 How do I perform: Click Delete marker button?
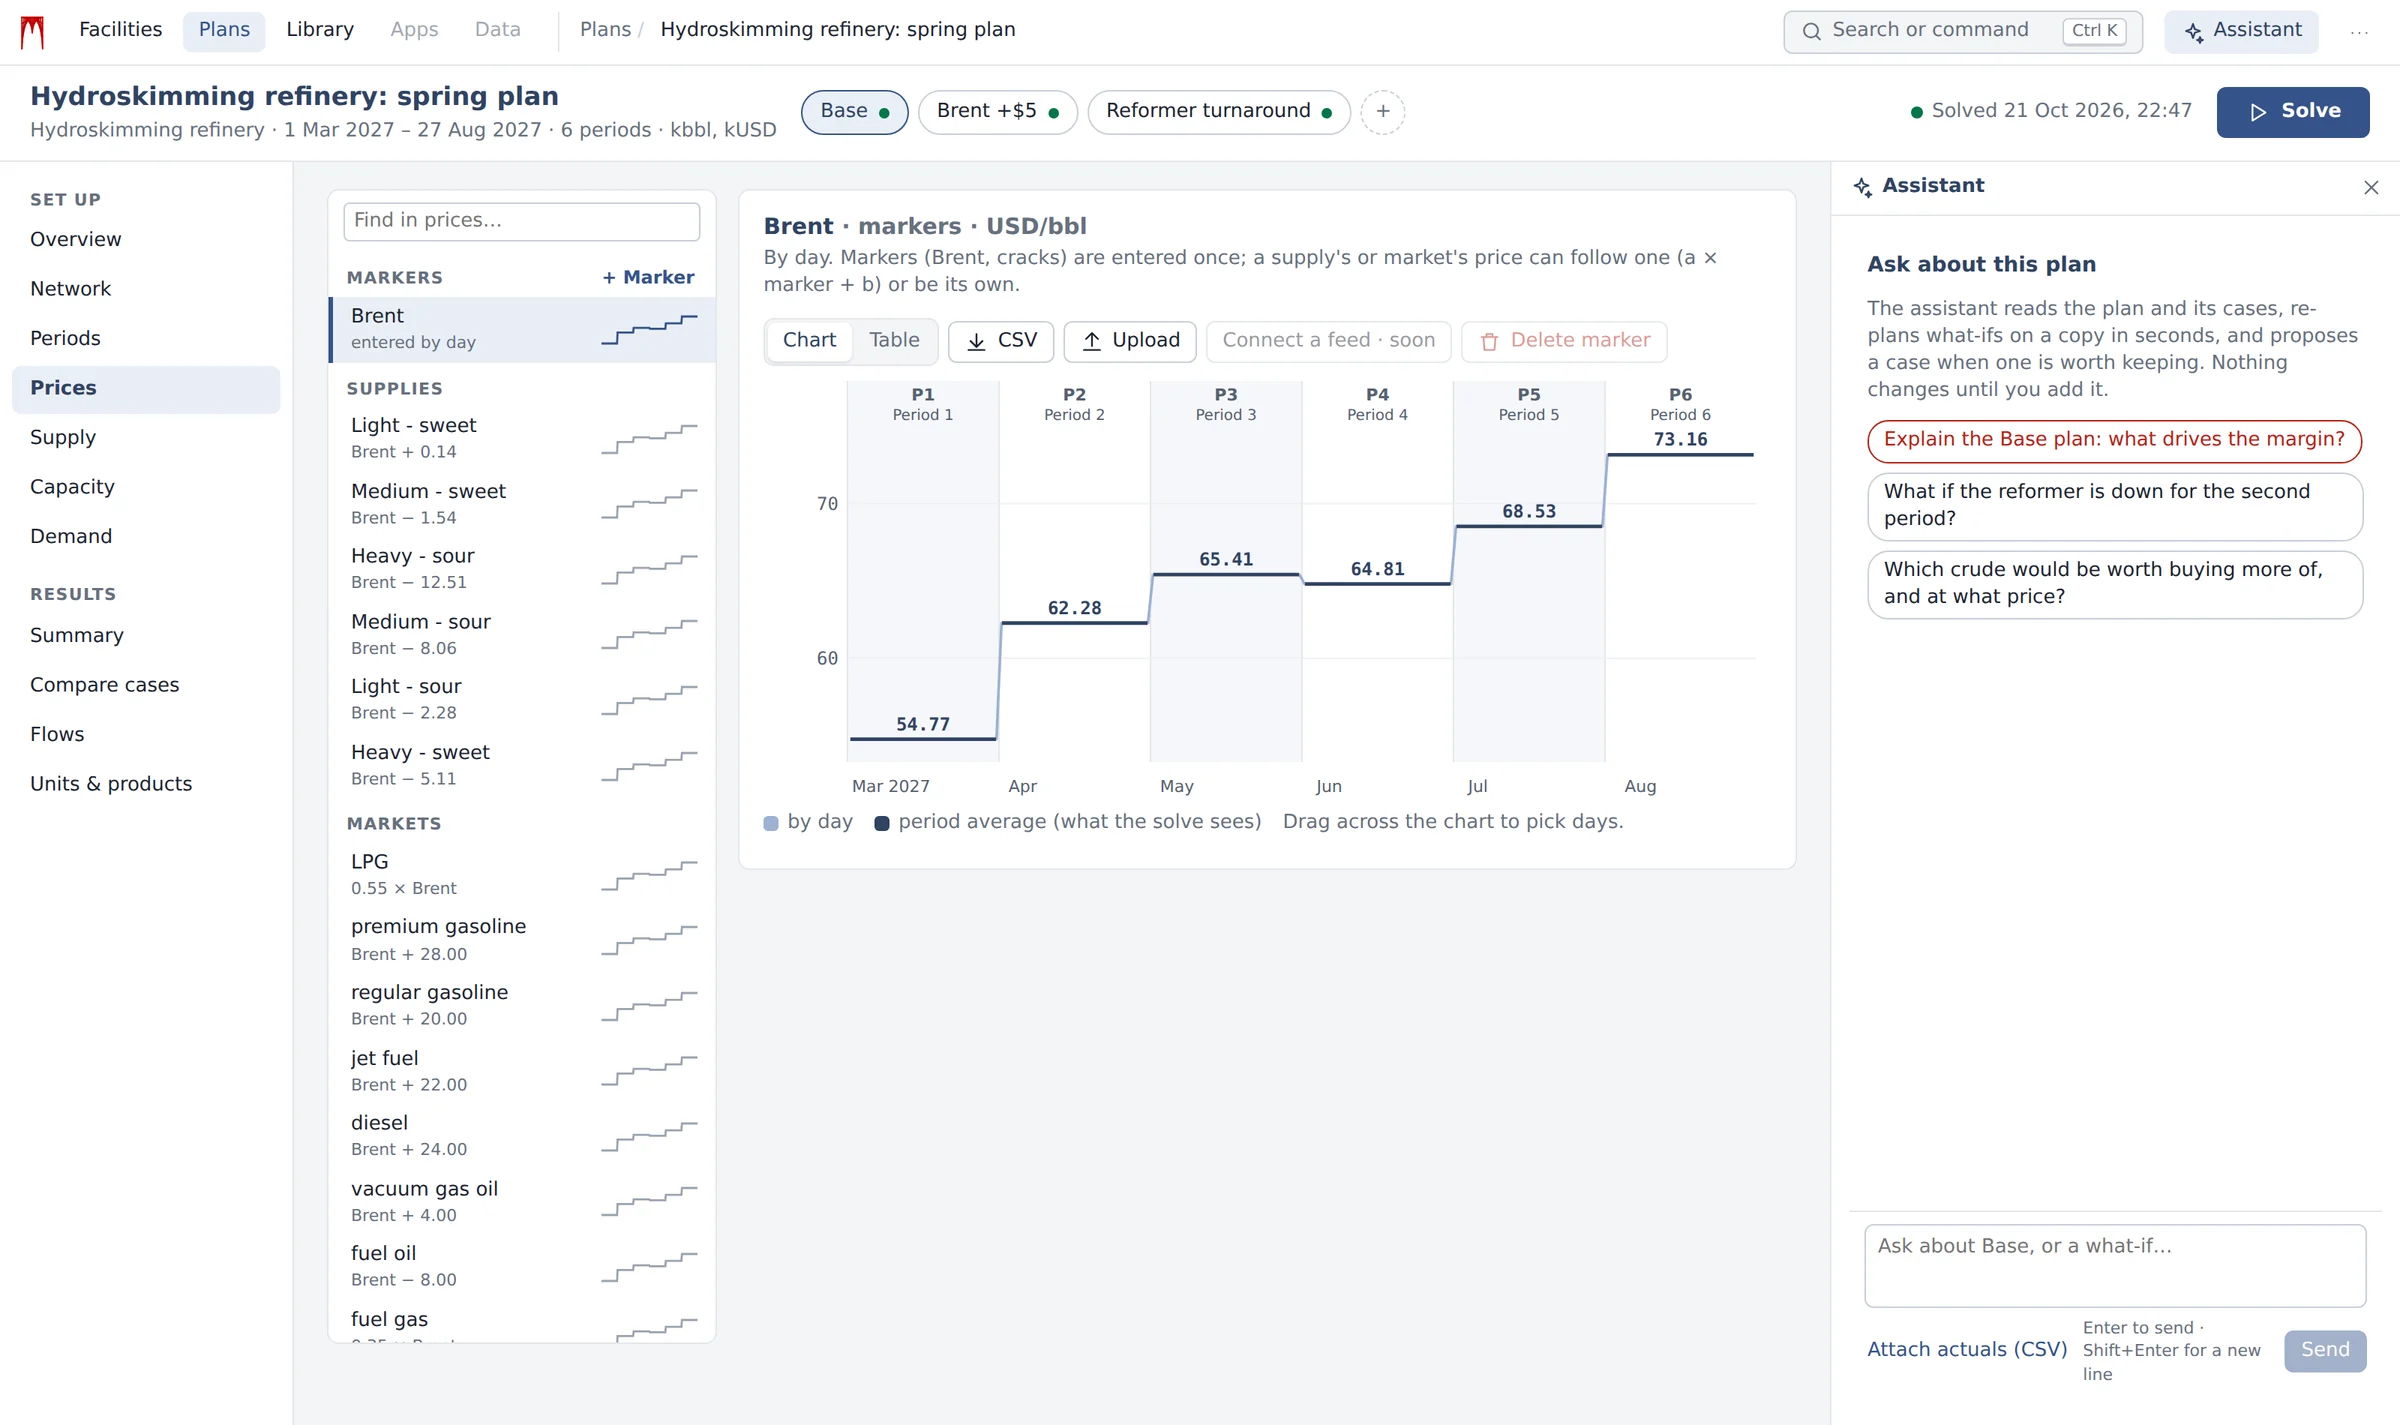1564,341
